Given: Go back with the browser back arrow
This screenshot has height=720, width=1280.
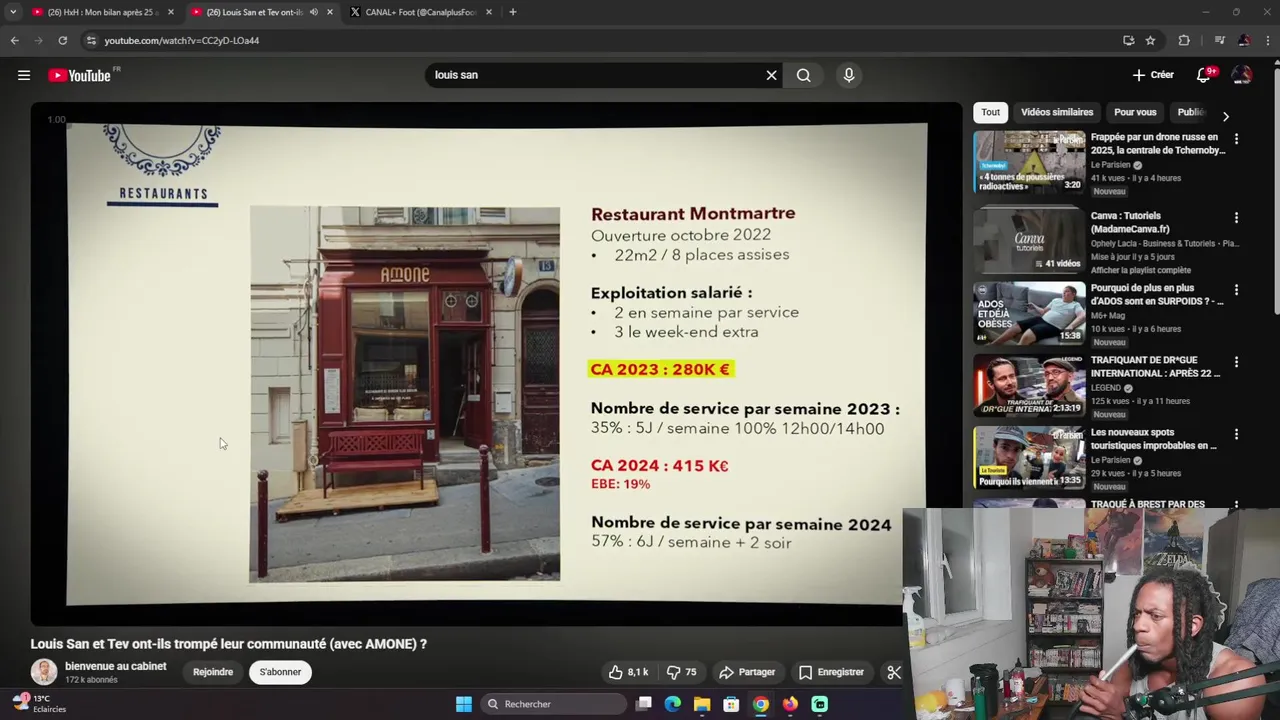Looking at the screenshot, I should [14, 40].
